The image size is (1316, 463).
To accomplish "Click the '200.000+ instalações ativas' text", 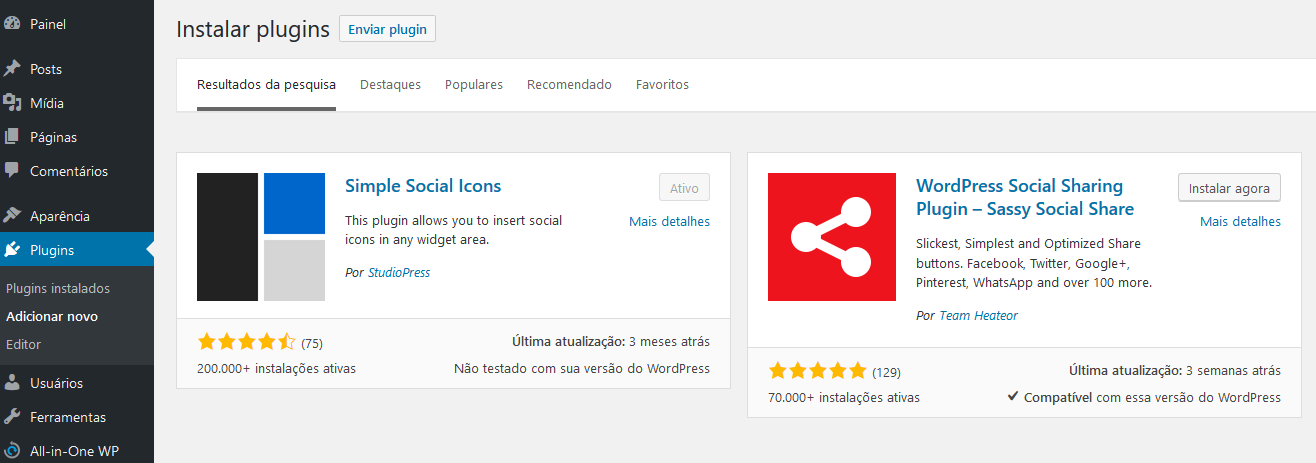I will (x=277, y=368).
